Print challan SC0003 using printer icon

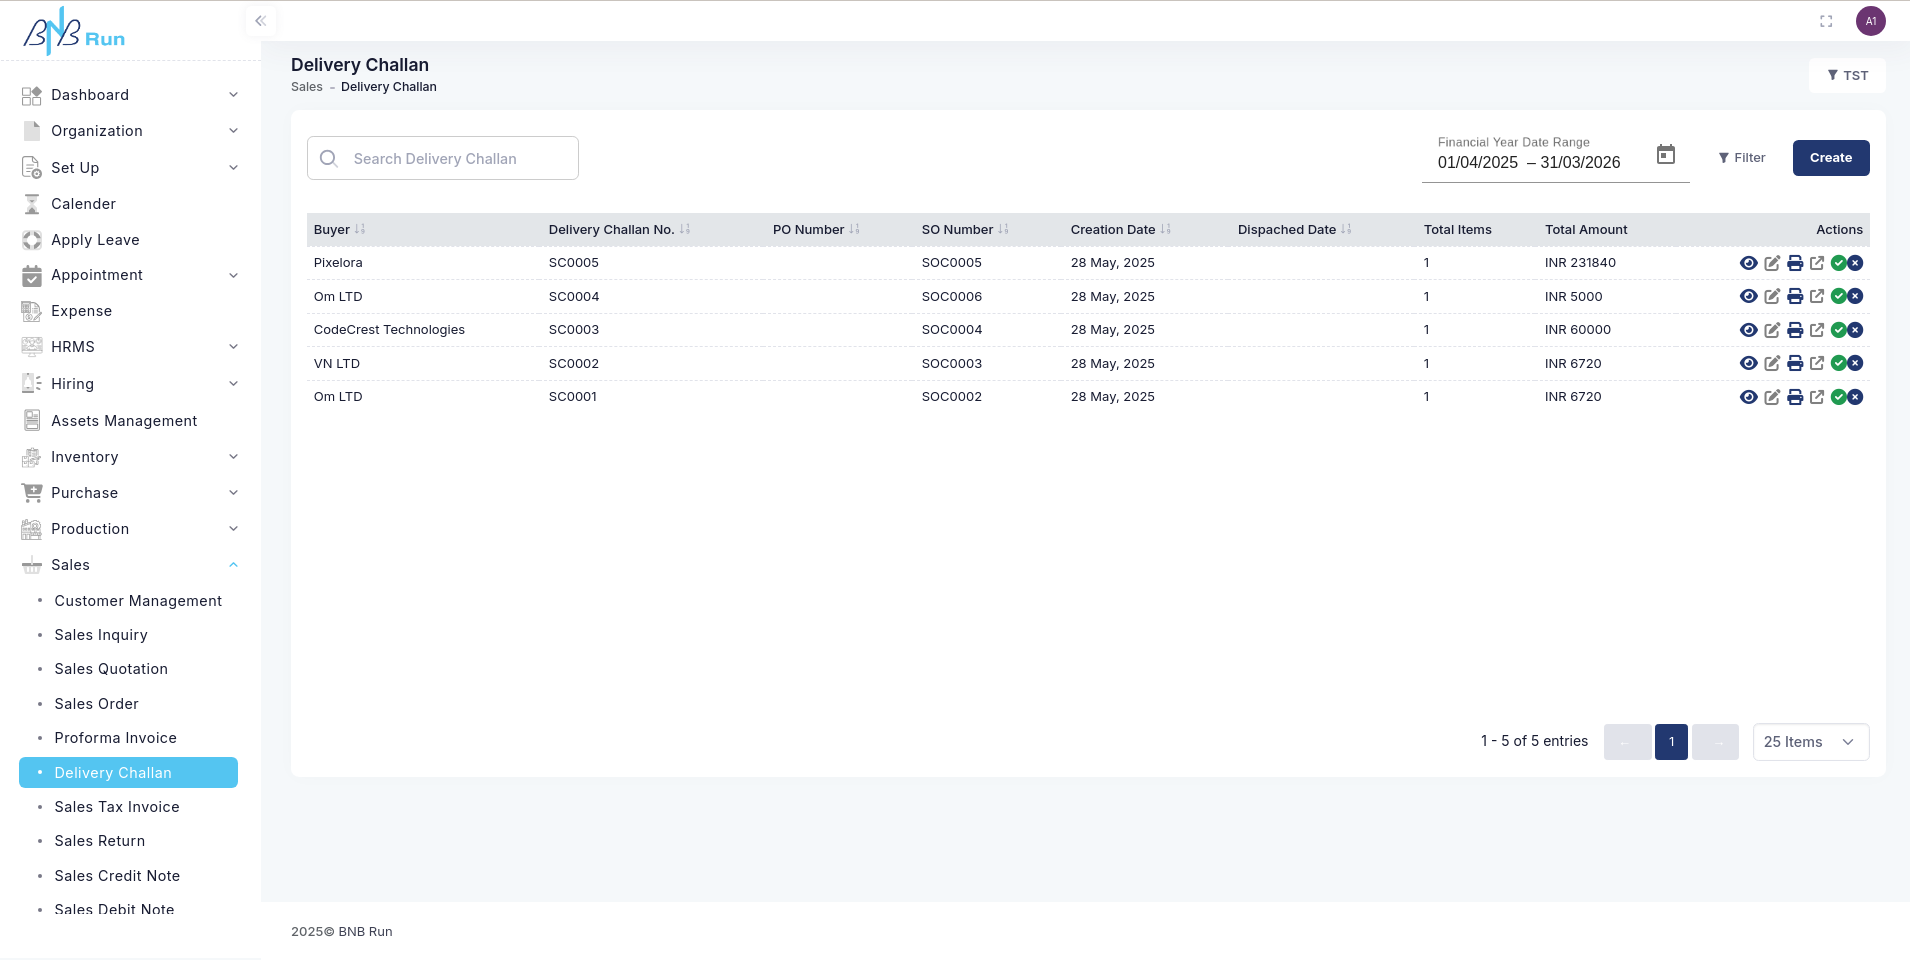click(x=1795, y=330)
